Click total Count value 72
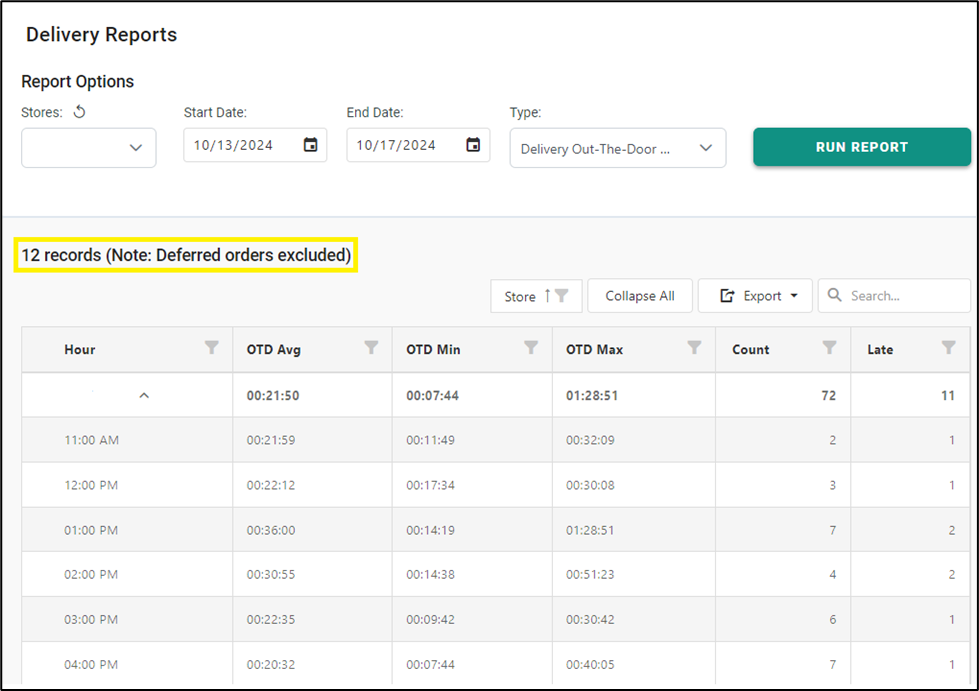 829,396
